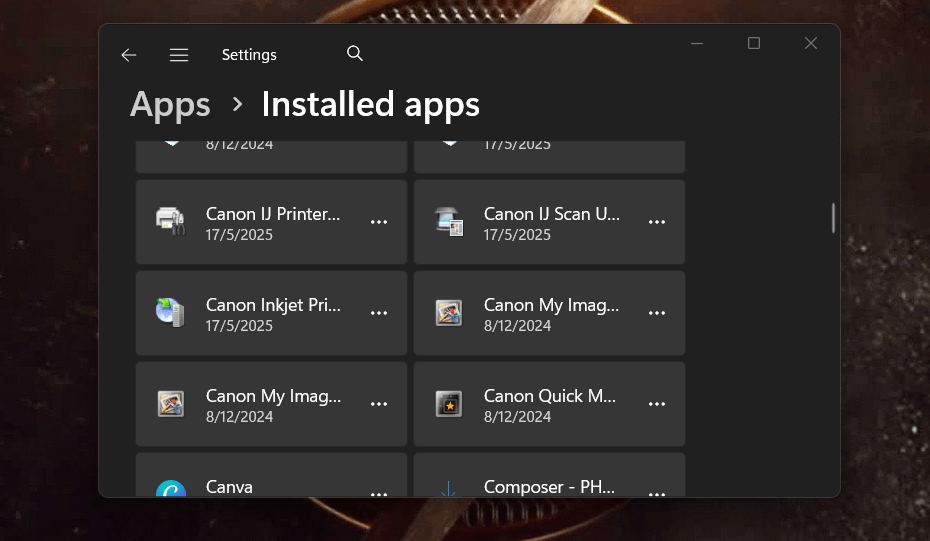The width and height of the screenshot is (930, 541).
Task: Select the Canon IJ Printer app name
Action: (x=273, y=214)
